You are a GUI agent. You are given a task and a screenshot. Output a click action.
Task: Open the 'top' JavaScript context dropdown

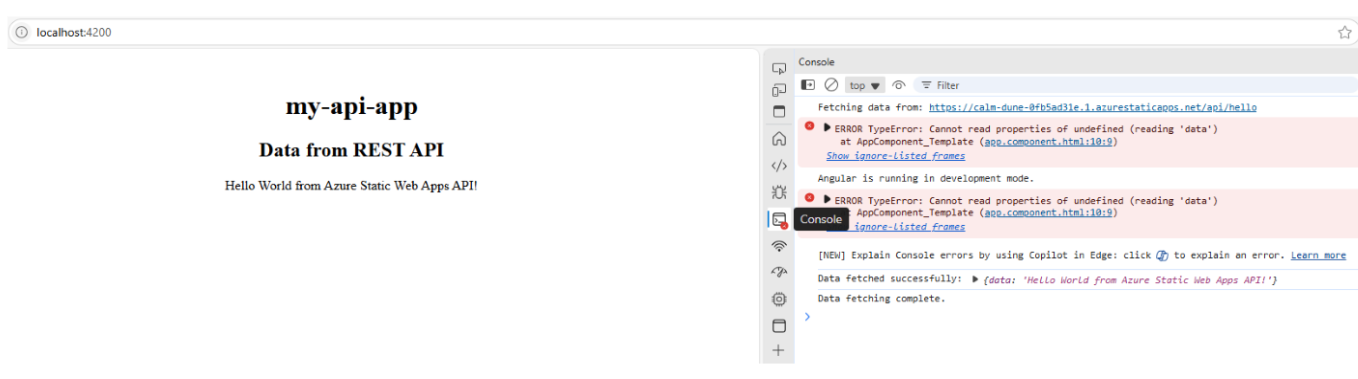click(866, 85)
